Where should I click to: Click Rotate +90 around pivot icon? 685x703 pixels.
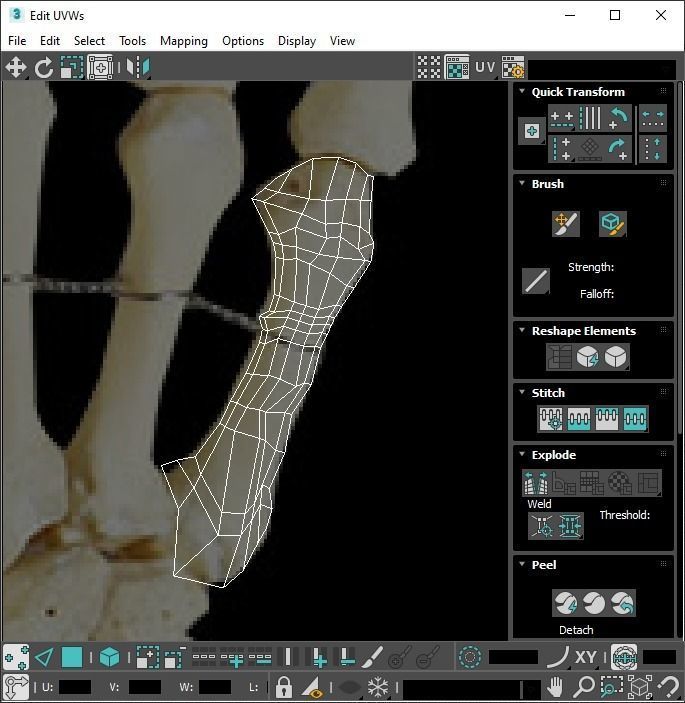point(618,149)
